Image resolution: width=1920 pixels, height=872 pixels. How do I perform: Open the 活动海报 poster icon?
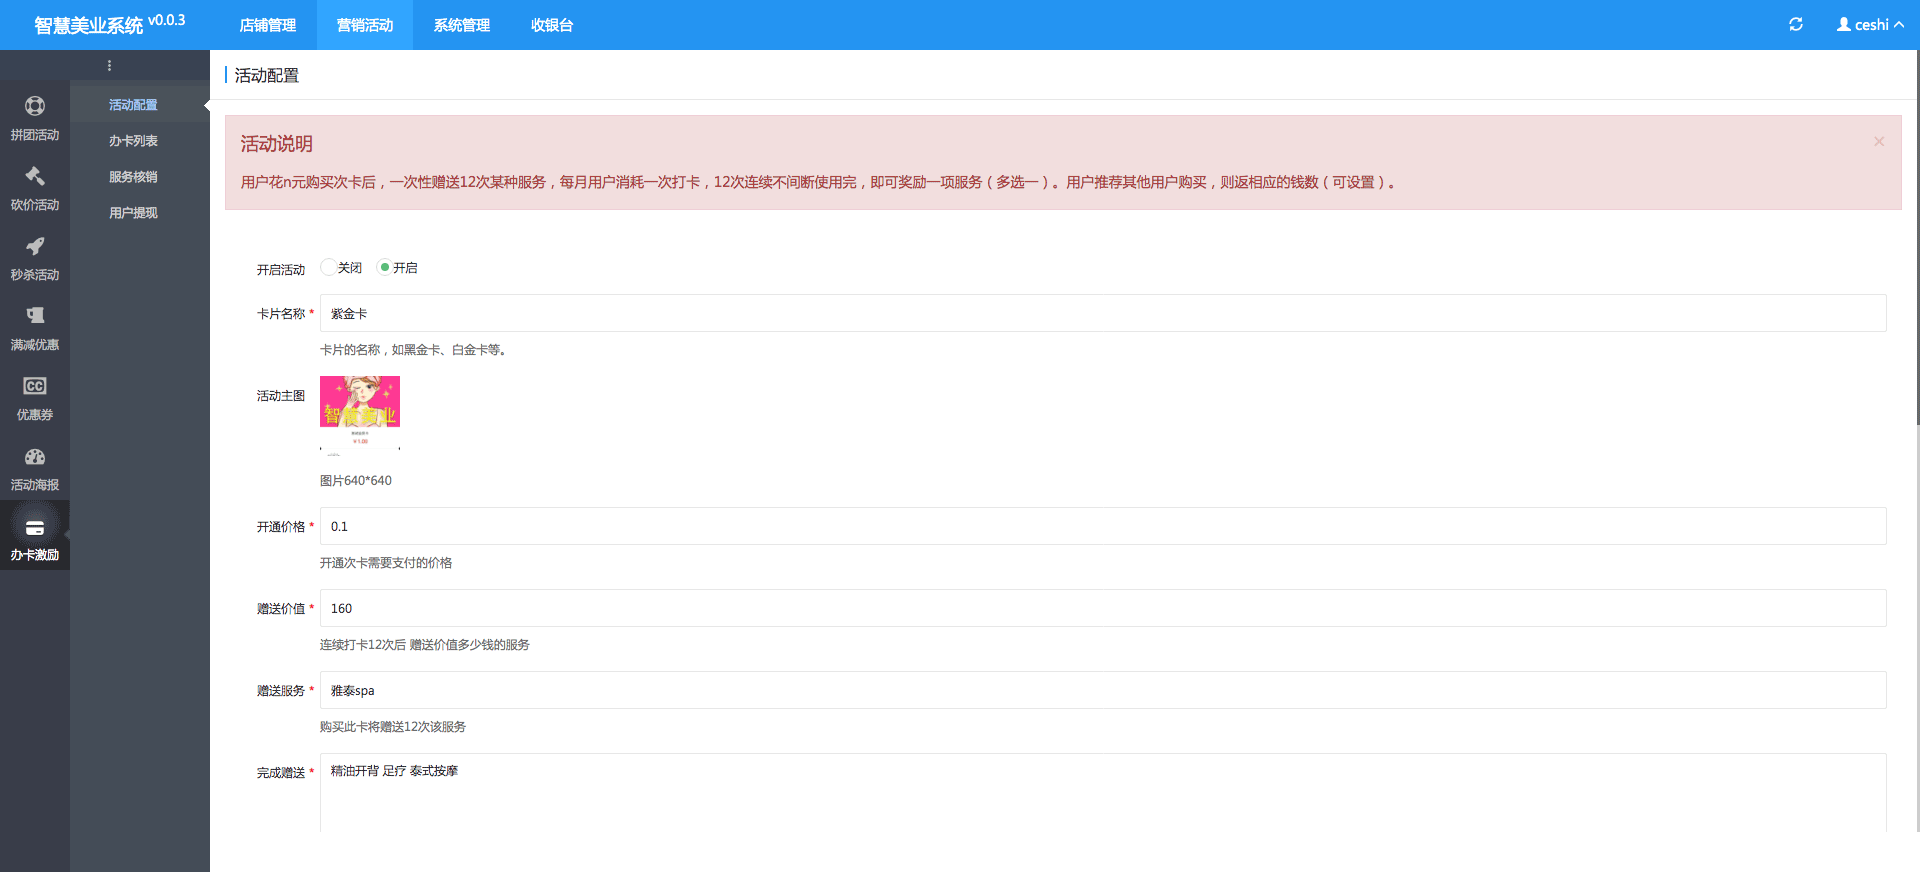point(35,457)
